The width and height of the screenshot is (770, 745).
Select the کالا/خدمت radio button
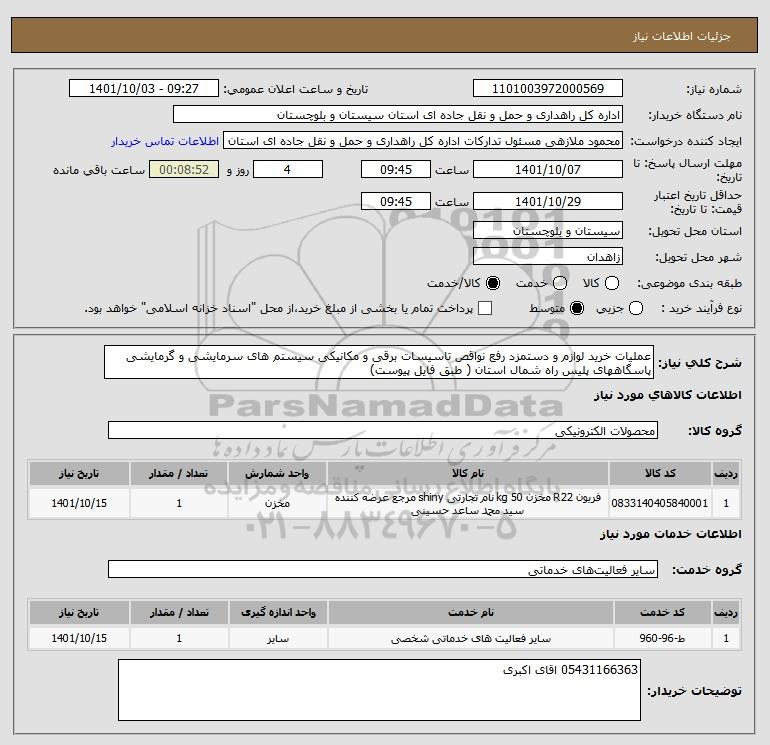pos(493,283)
